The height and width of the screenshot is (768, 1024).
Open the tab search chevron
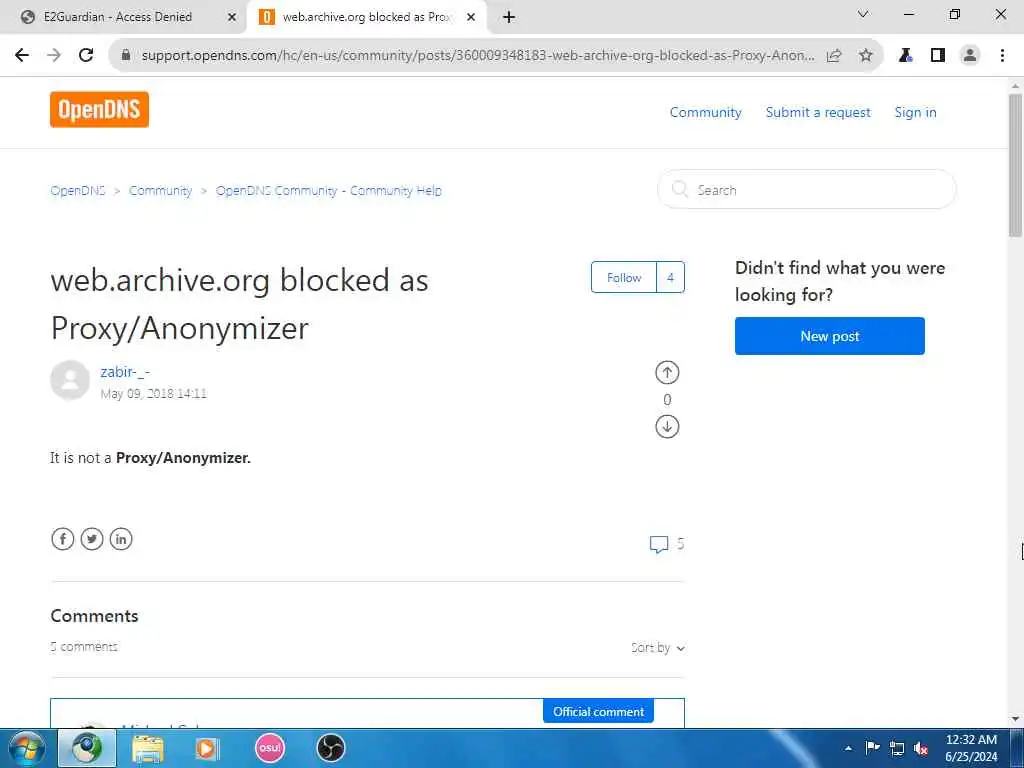point(863,14)
